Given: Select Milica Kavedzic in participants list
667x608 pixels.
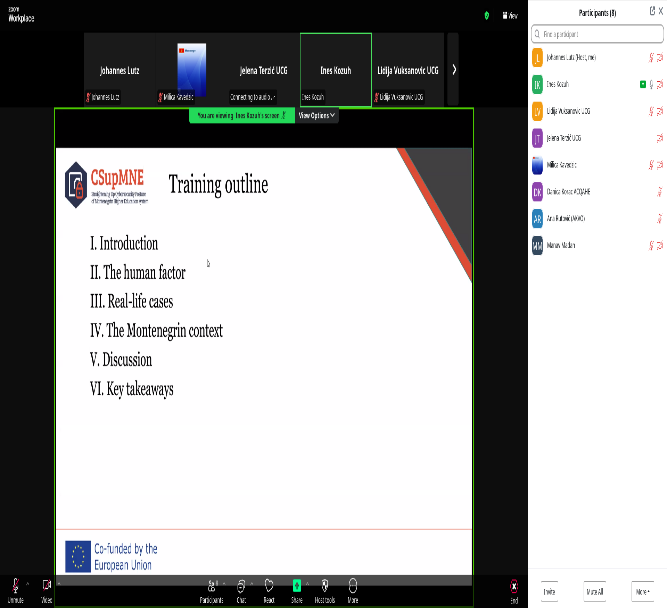Looking at the screenshot, I should coord(597,165).
